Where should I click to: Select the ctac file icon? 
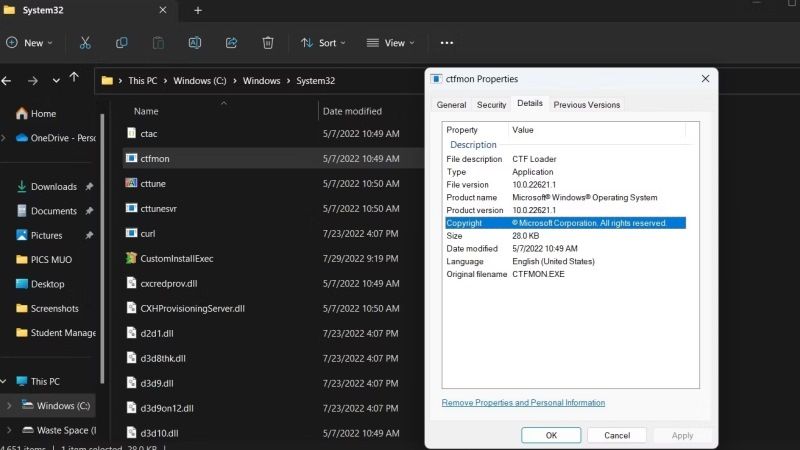point(131,133)
